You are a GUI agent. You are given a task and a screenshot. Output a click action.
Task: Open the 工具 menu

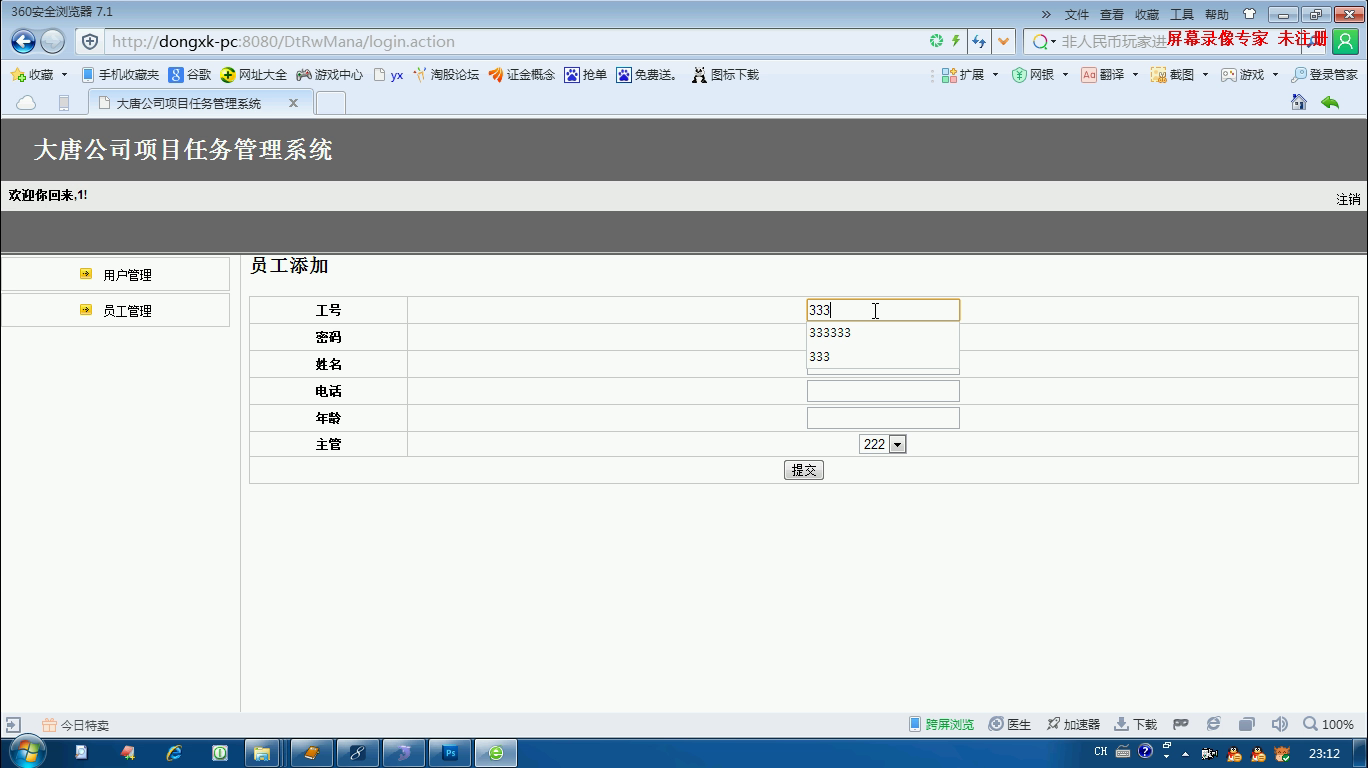point(1182,14)
